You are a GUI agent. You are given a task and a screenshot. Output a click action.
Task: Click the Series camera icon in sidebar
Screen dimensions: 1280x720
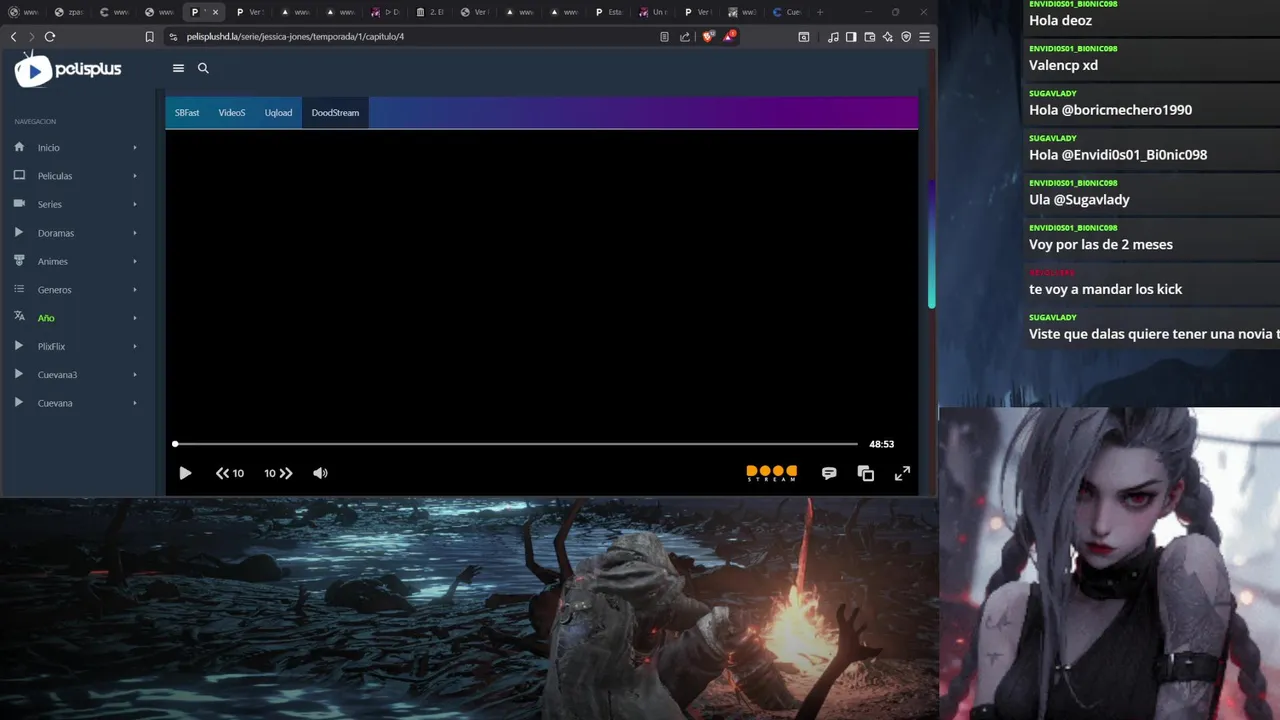tap(19, 203)
